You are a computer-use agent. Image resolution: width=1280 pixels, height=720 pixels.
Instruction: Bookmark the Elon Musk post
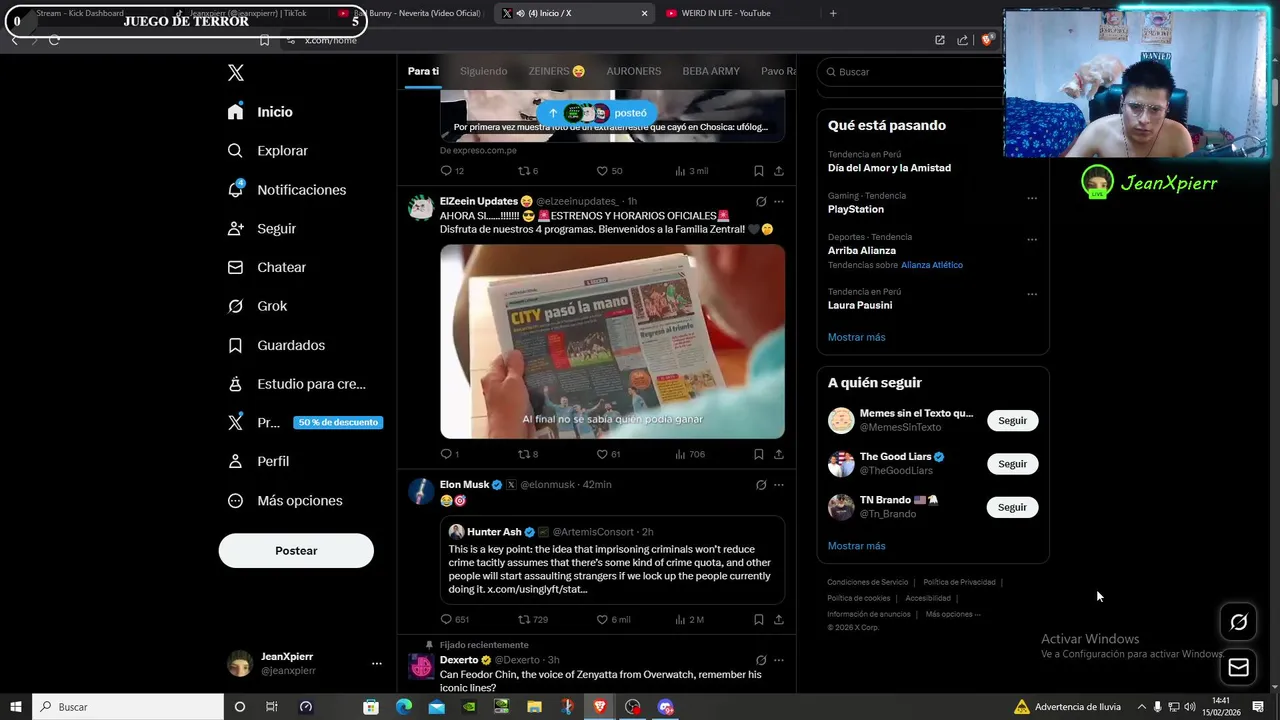tap(758, 619)
